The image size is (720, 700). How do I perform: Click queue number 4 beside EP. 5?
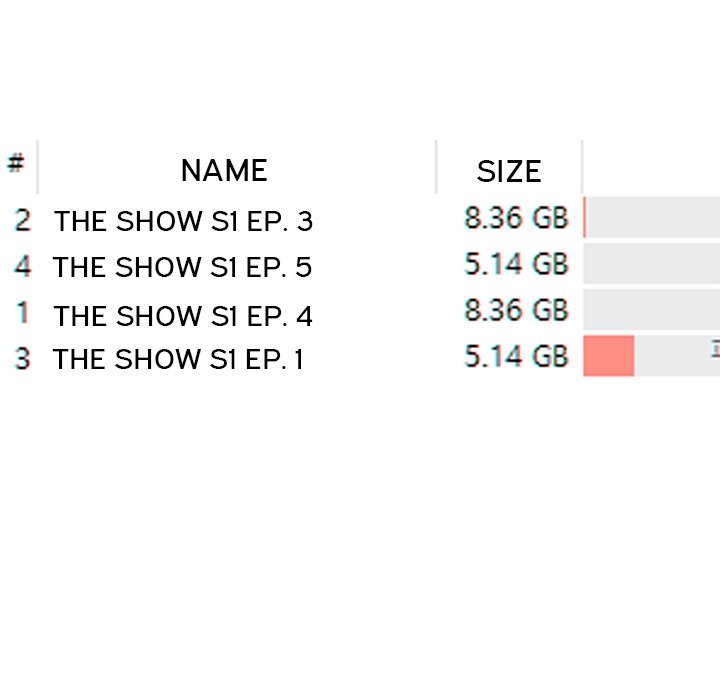(x=22, y=267)
